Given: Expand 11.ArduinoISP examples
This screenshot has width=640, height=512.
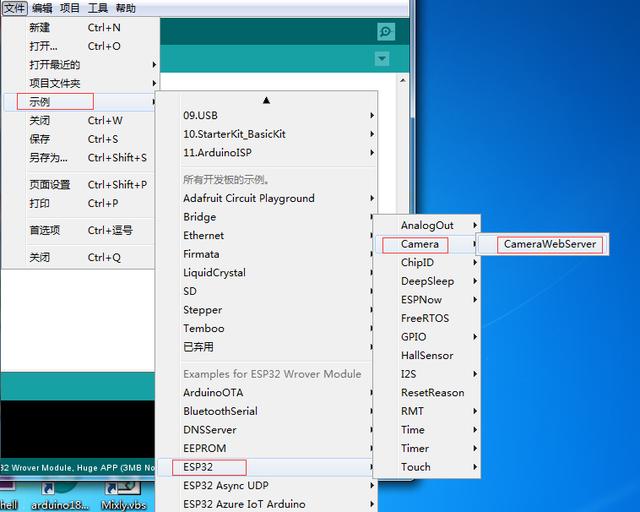Looking at the screenshot, I should coord(267,153).
